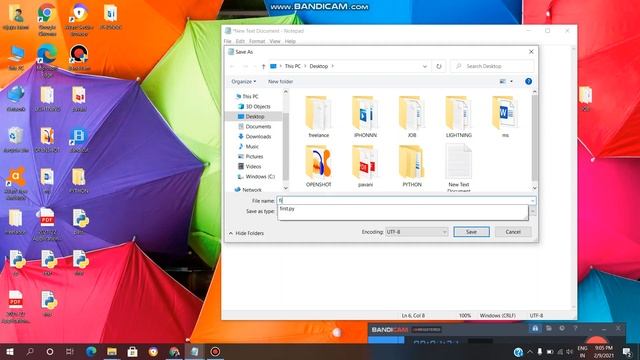
Task: Open the IPHONNN folder
Action: [365, 117]
